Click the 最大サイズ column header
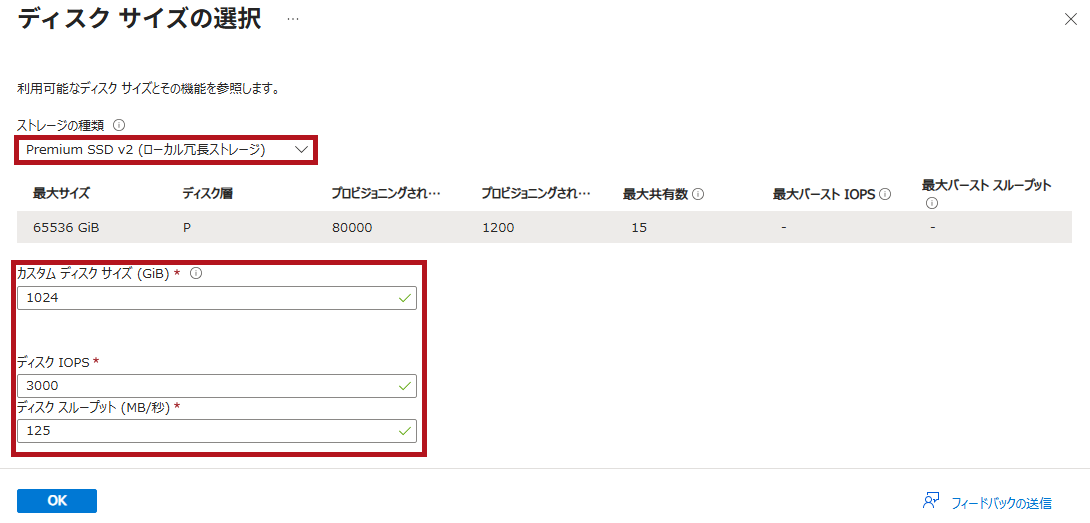The width and height of the screenshot is (1090, 523). click(61, 194)
